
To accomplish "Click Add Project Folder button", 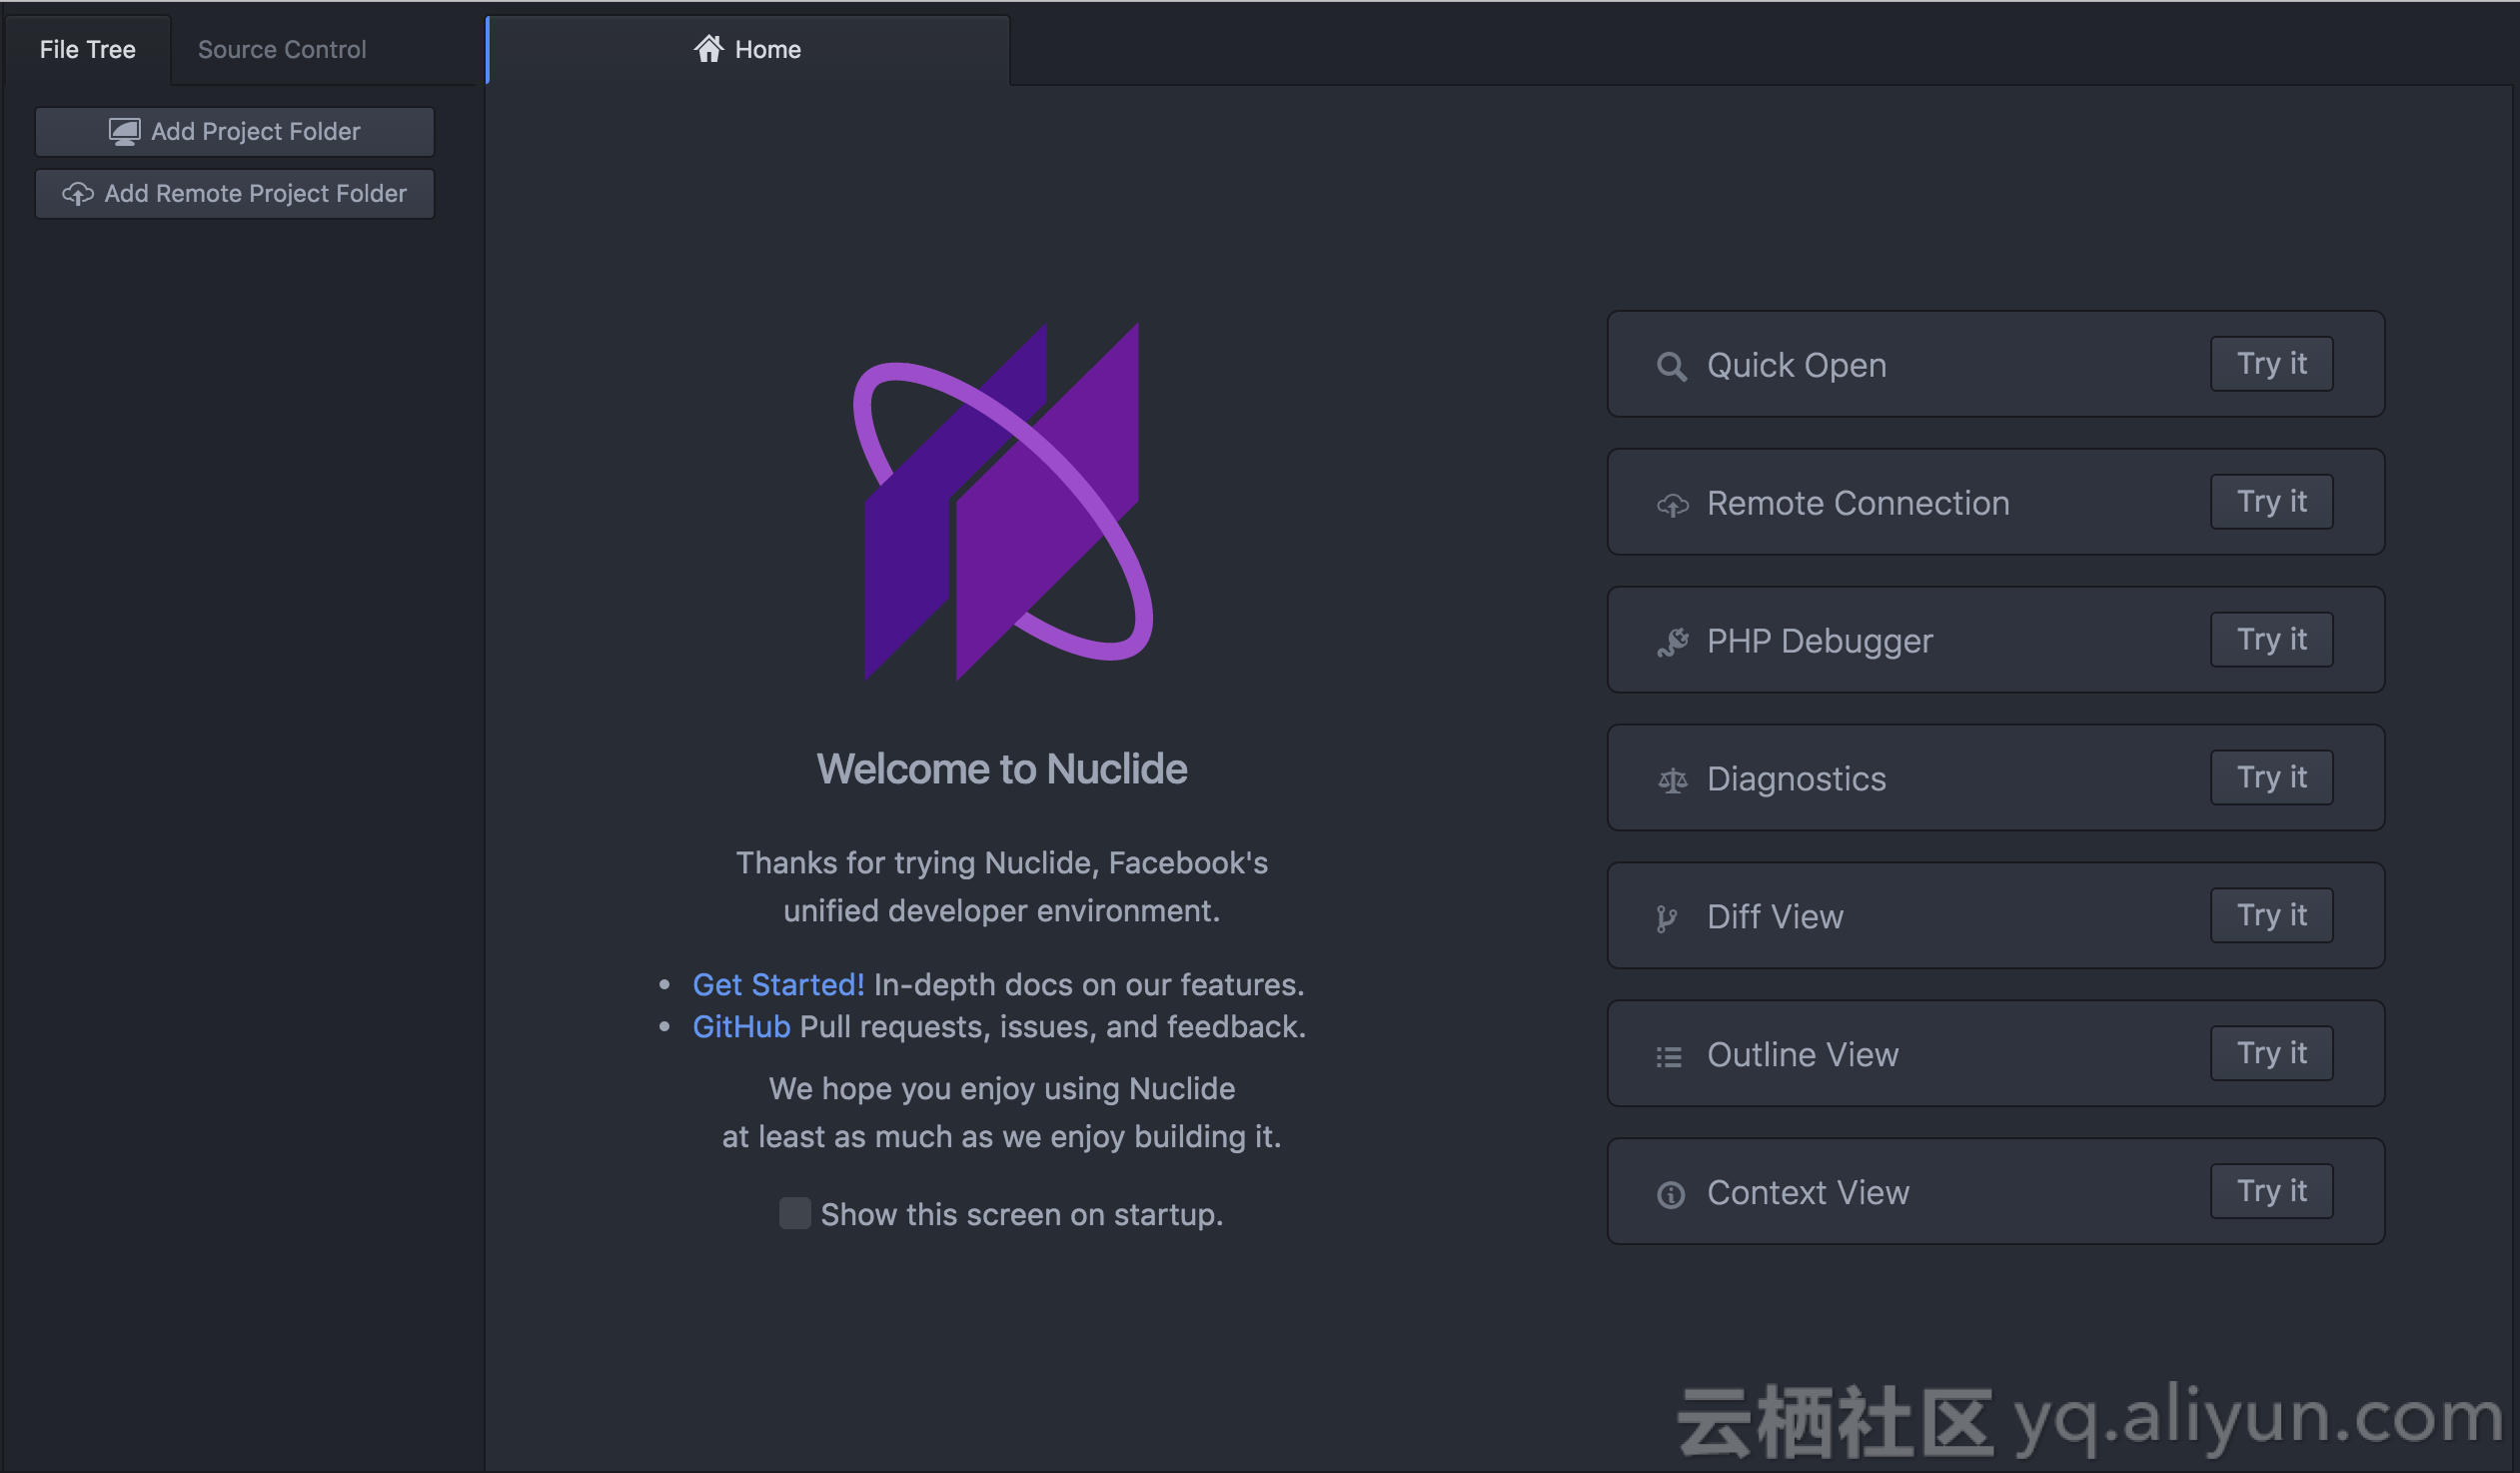I will [235, 131].
